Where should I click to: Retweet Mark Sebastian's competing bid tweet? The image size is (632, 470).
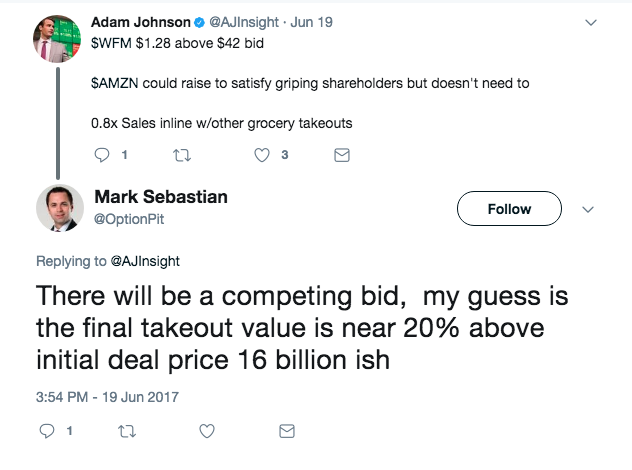click(127, 431)
